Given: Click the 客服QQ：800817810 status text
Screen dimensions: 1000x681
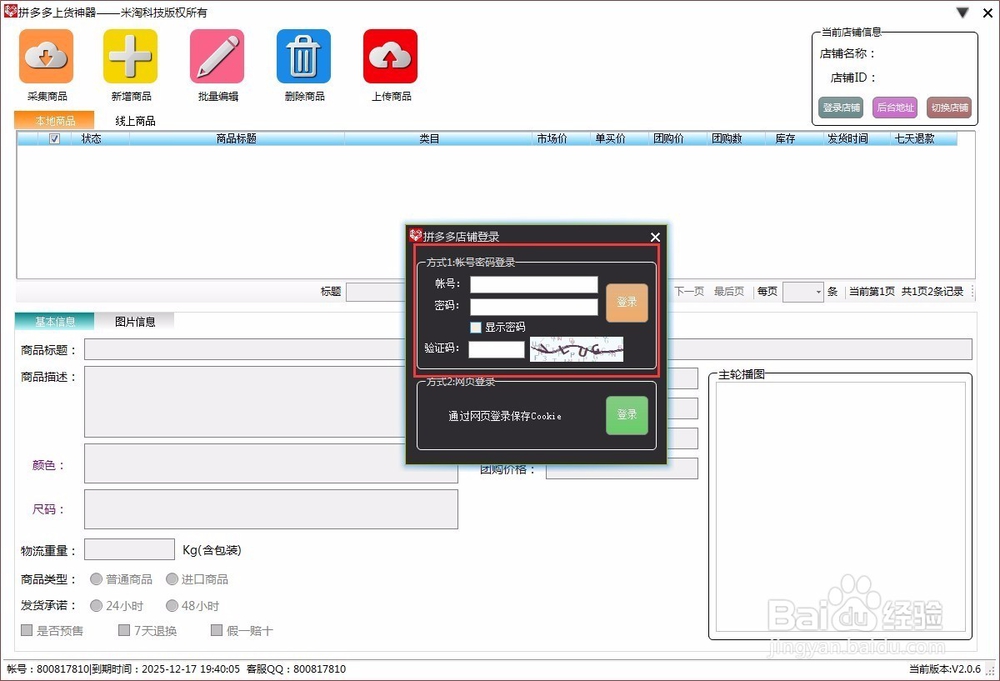Looking at the screenshot, I should click(x=296, y=669).
